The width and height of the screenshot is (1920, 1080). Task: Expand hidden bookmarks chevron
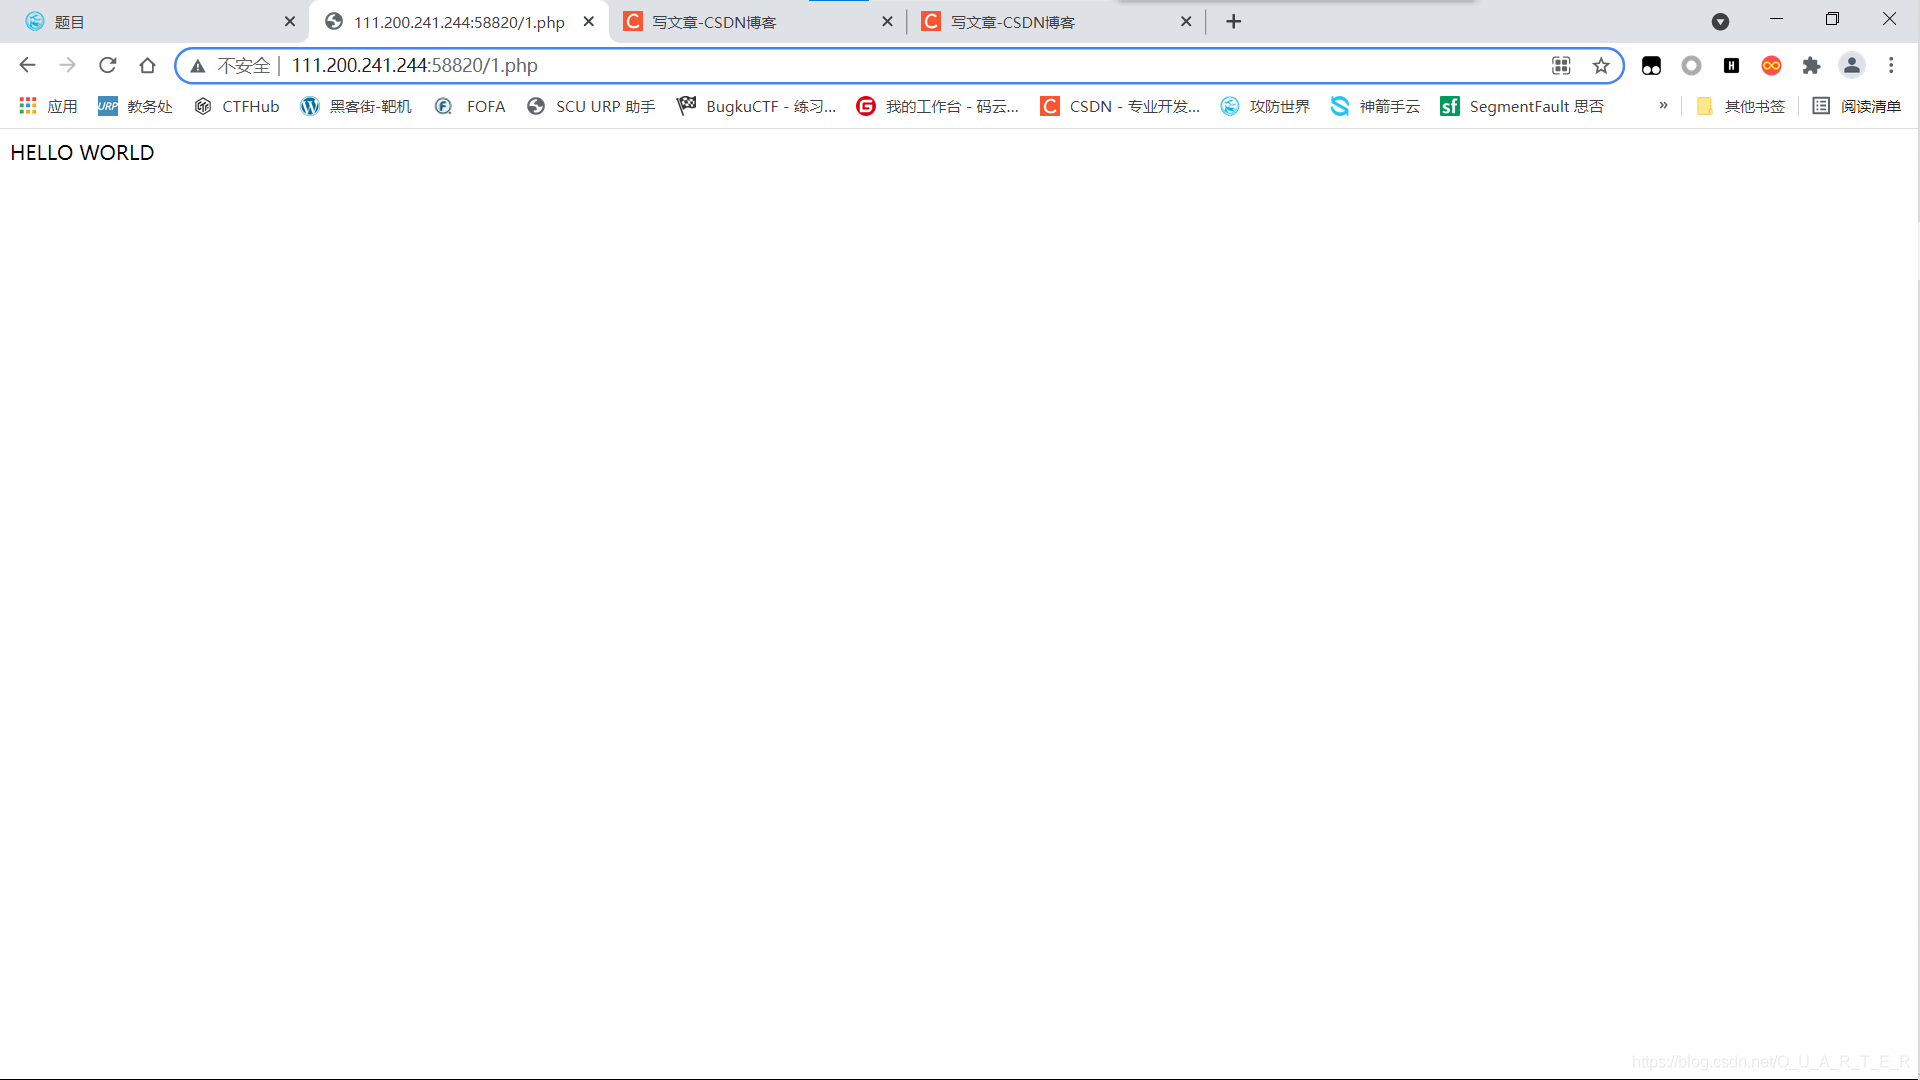coord(1663,105)
